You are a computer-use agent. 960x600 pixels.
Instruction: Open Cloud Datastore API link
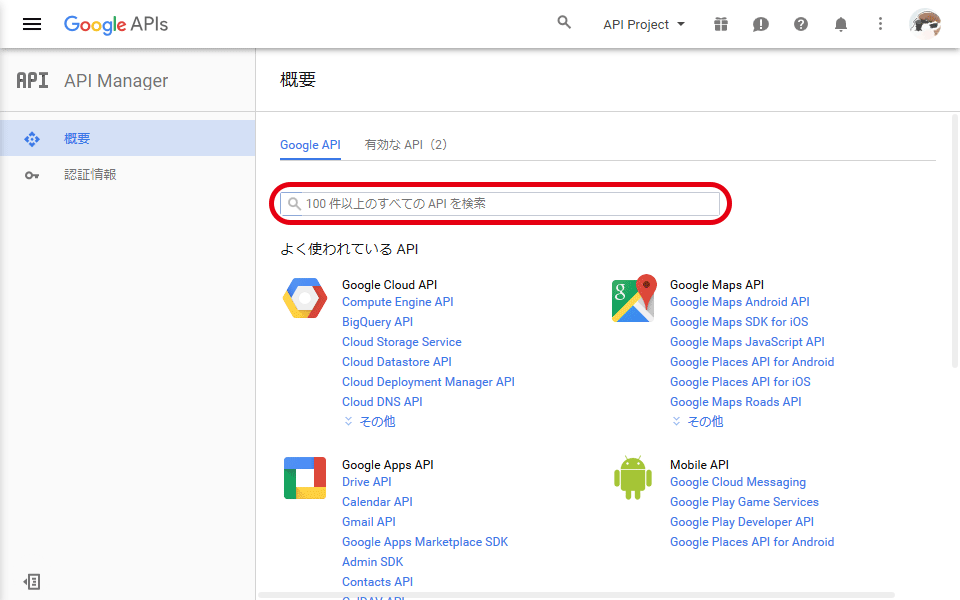(x=397, y=362)
